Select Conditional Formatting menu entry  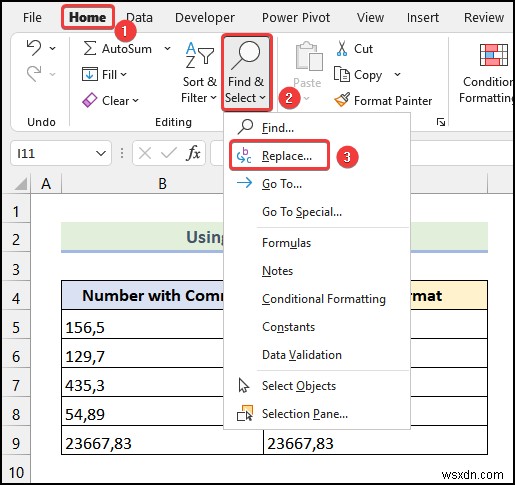coord(317,299)
